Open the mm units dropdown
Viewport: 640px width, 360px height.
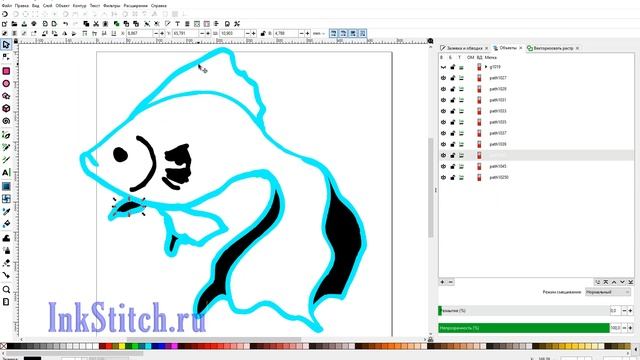point(319,33)
